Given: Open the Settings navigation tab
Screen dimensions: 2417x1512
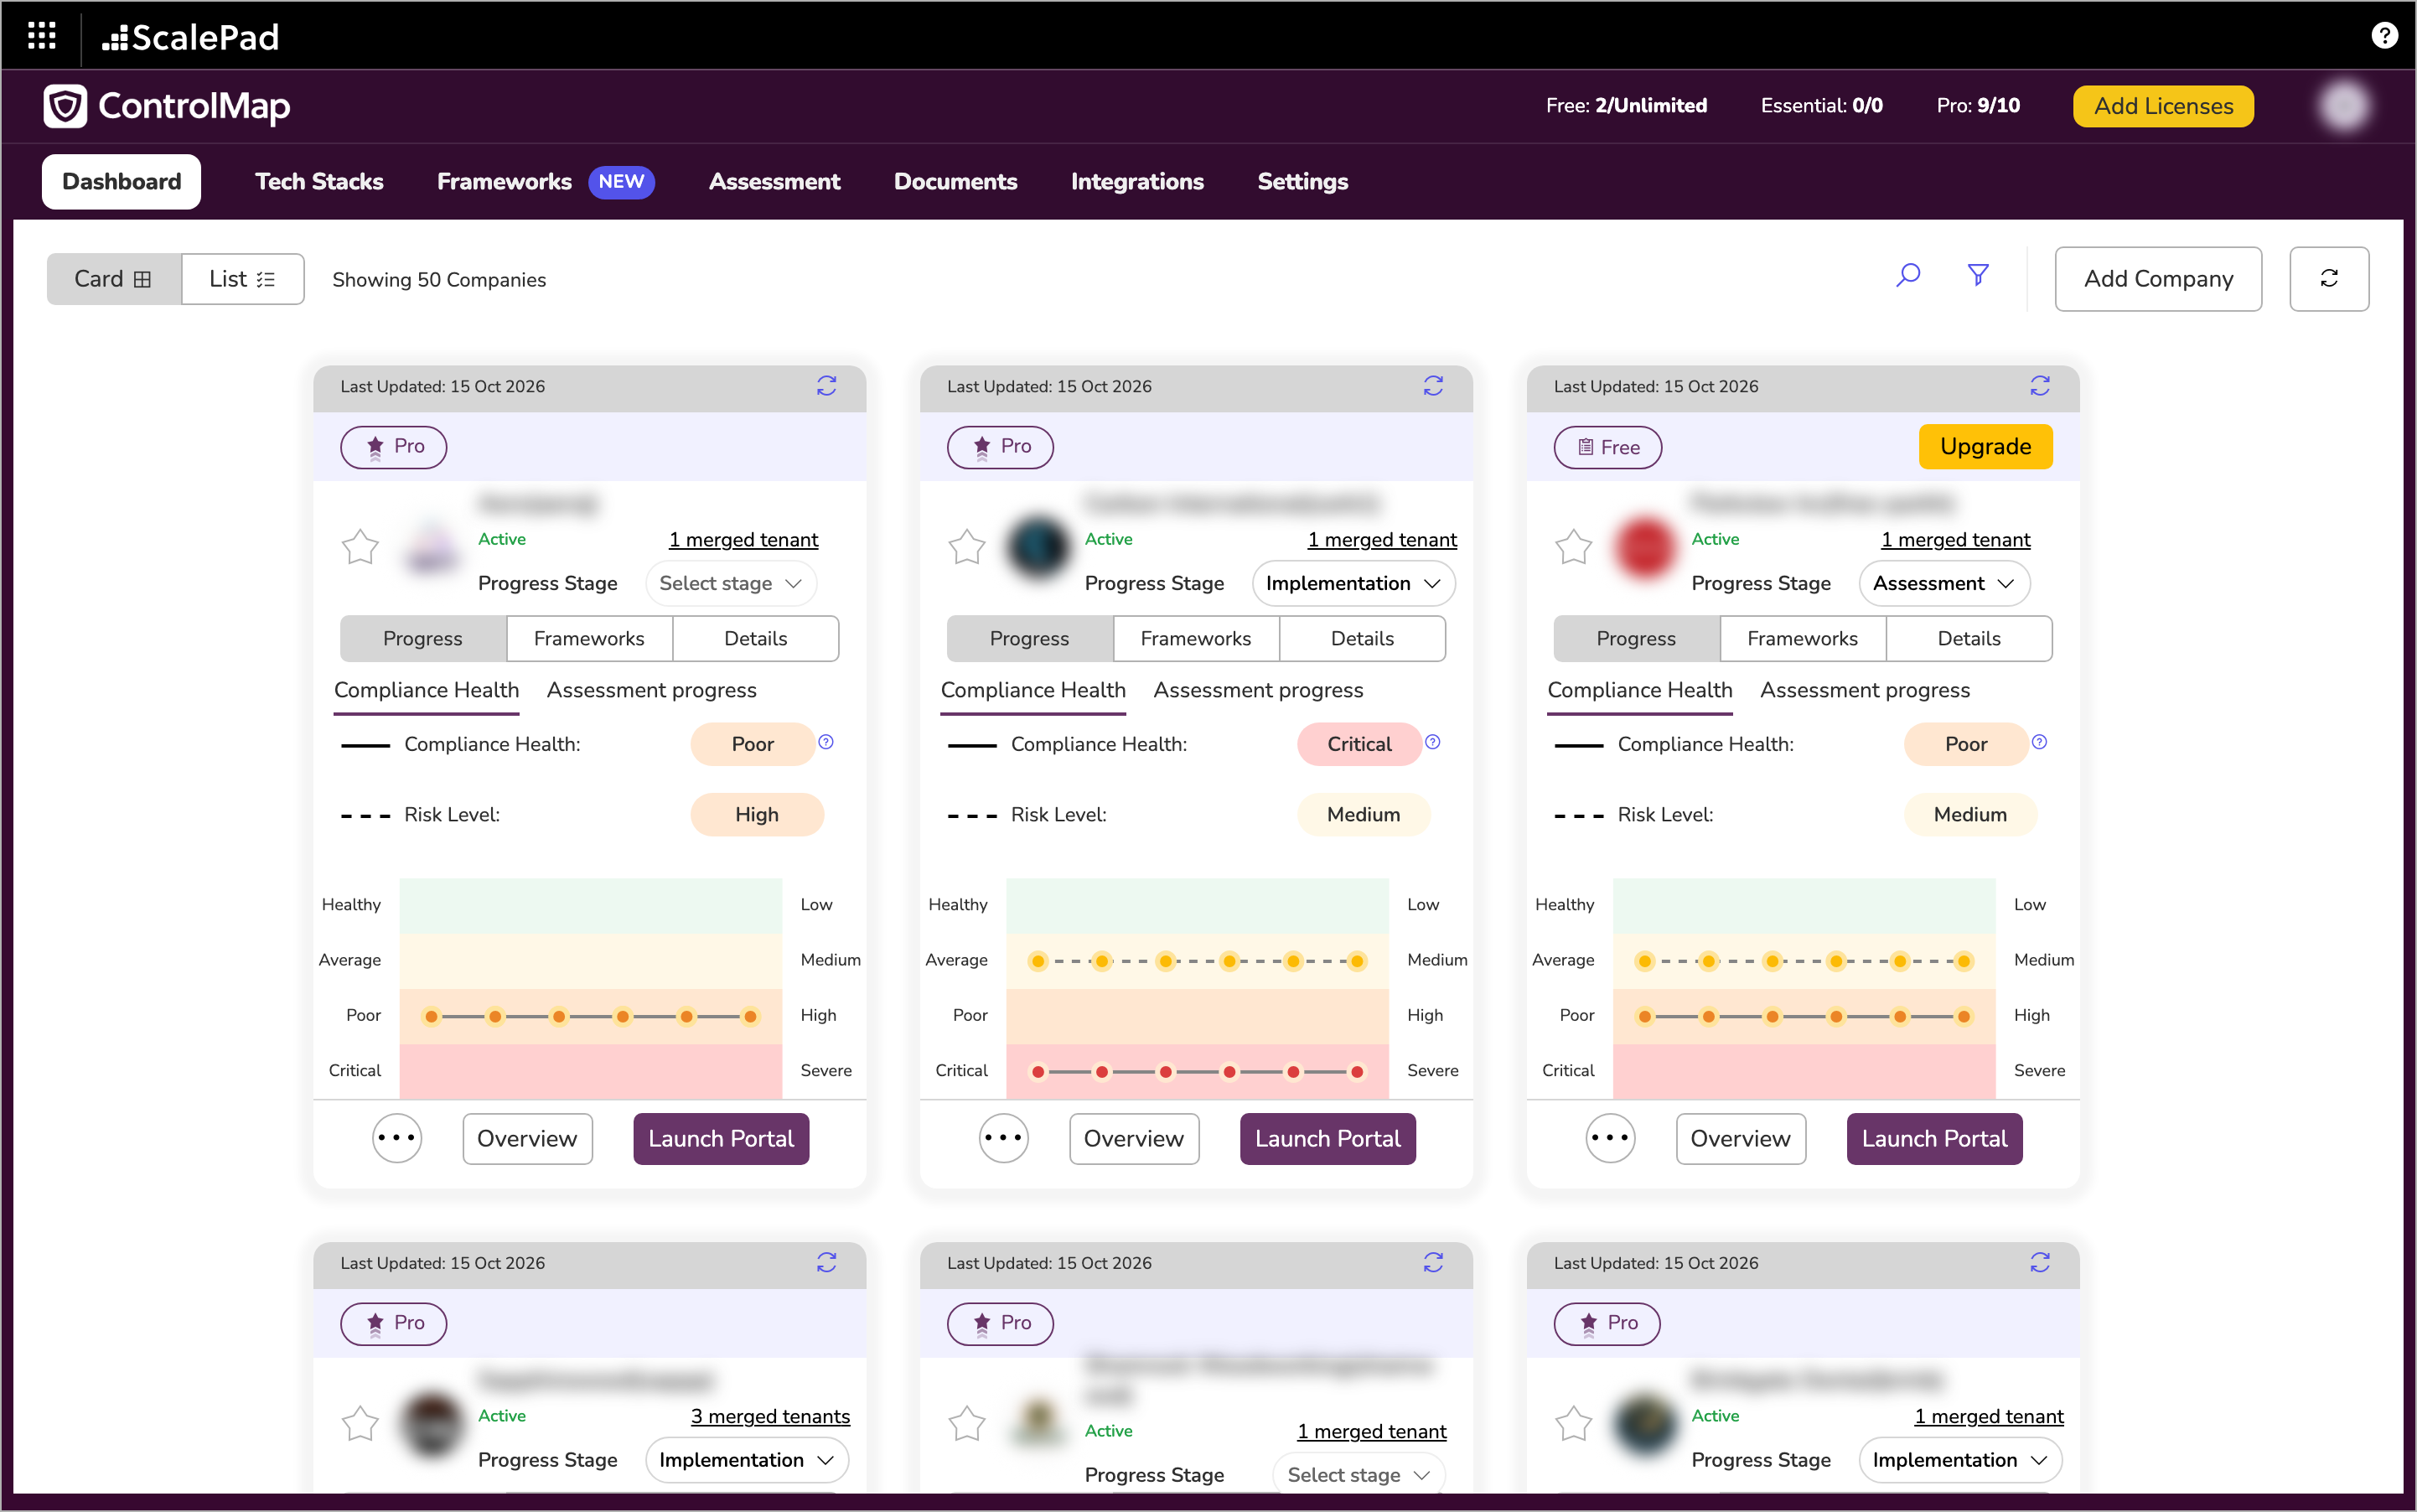Looking at the screenshot, I should [x=1302, y=181].
